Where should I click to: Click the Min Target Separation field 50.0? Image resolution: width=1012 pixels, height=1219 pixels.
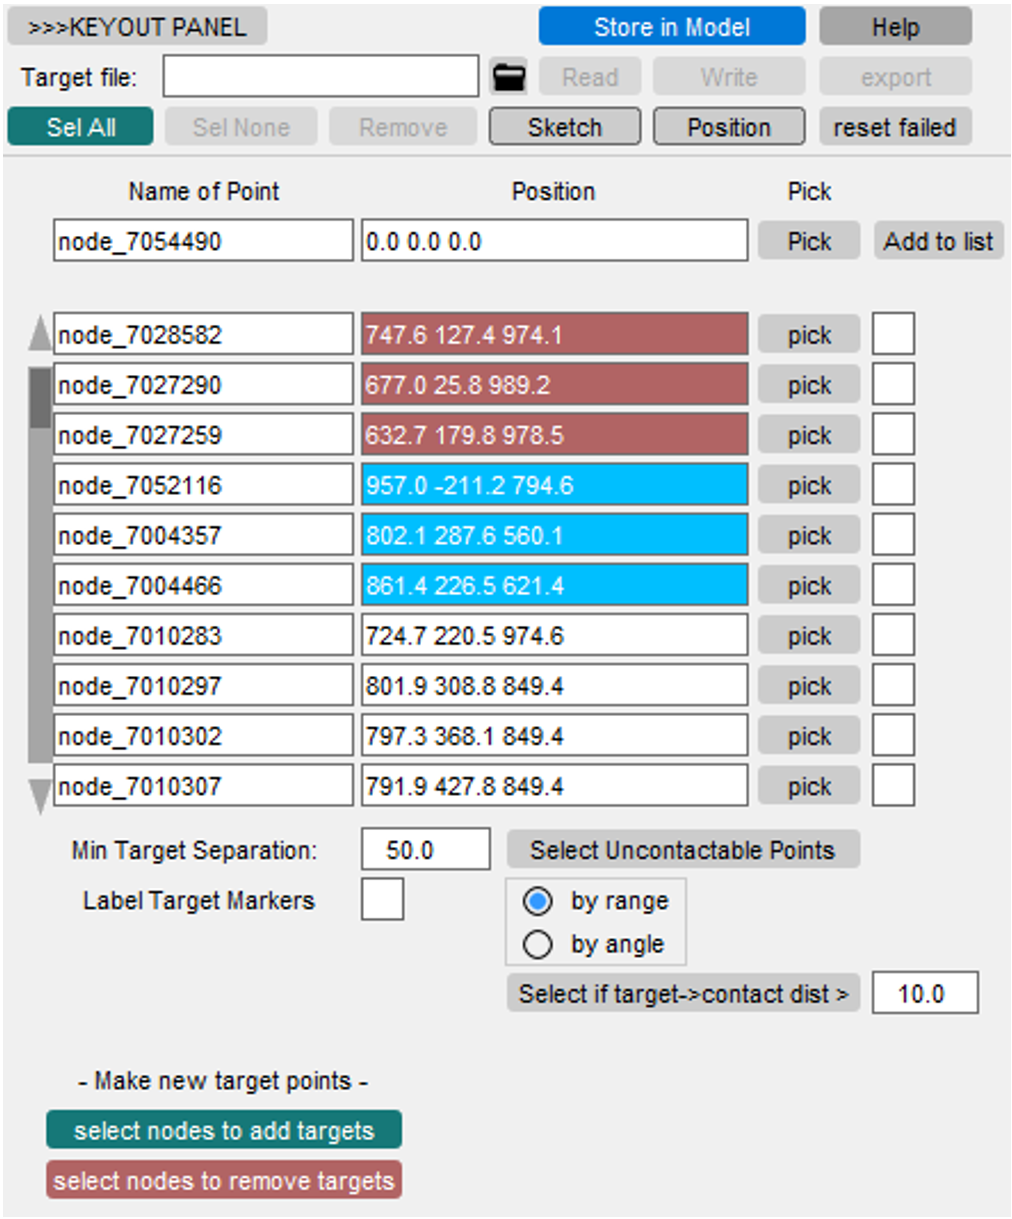[x=426, y=849]
